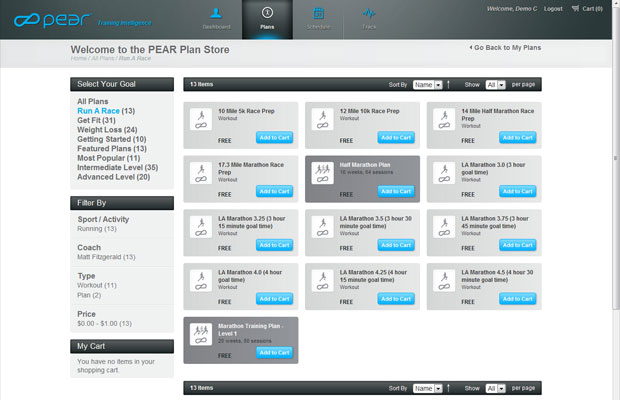Click Half Marathon Plan group-runner icon
620x400 pixels.
(x=322, y=173)
